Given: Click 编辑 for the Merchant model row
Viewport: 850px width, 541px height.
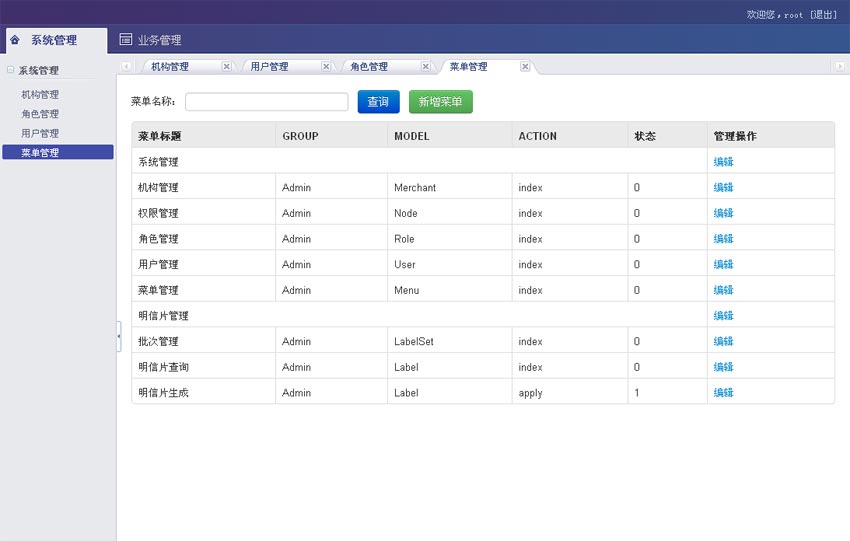Looking at the screenshot, I should [723, 187].
